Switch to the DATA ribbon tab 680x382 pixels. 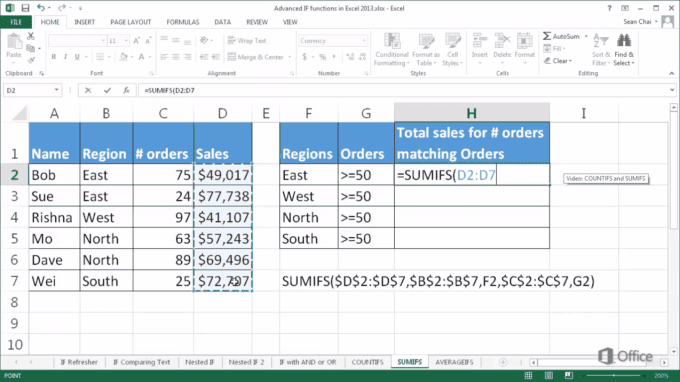click(222, 22)
